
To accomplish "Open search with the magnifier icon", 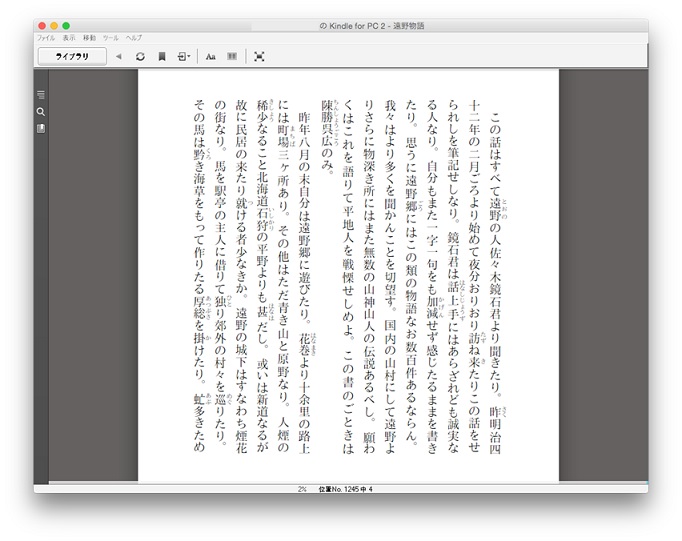I will coord(41,111).
